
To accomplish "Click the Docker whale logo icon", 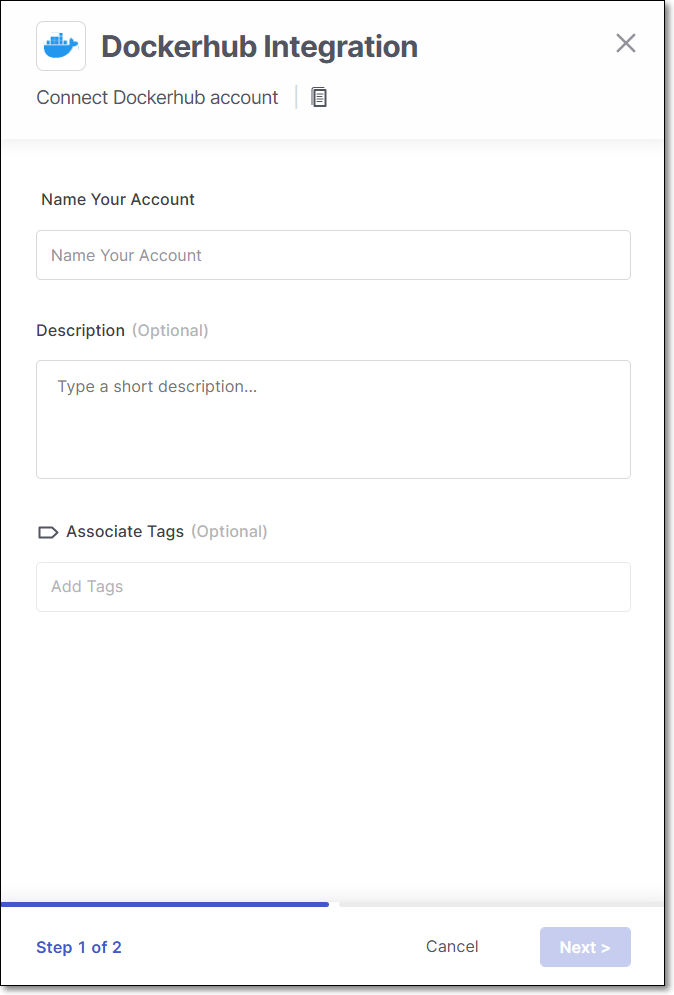I will [61, 46].
